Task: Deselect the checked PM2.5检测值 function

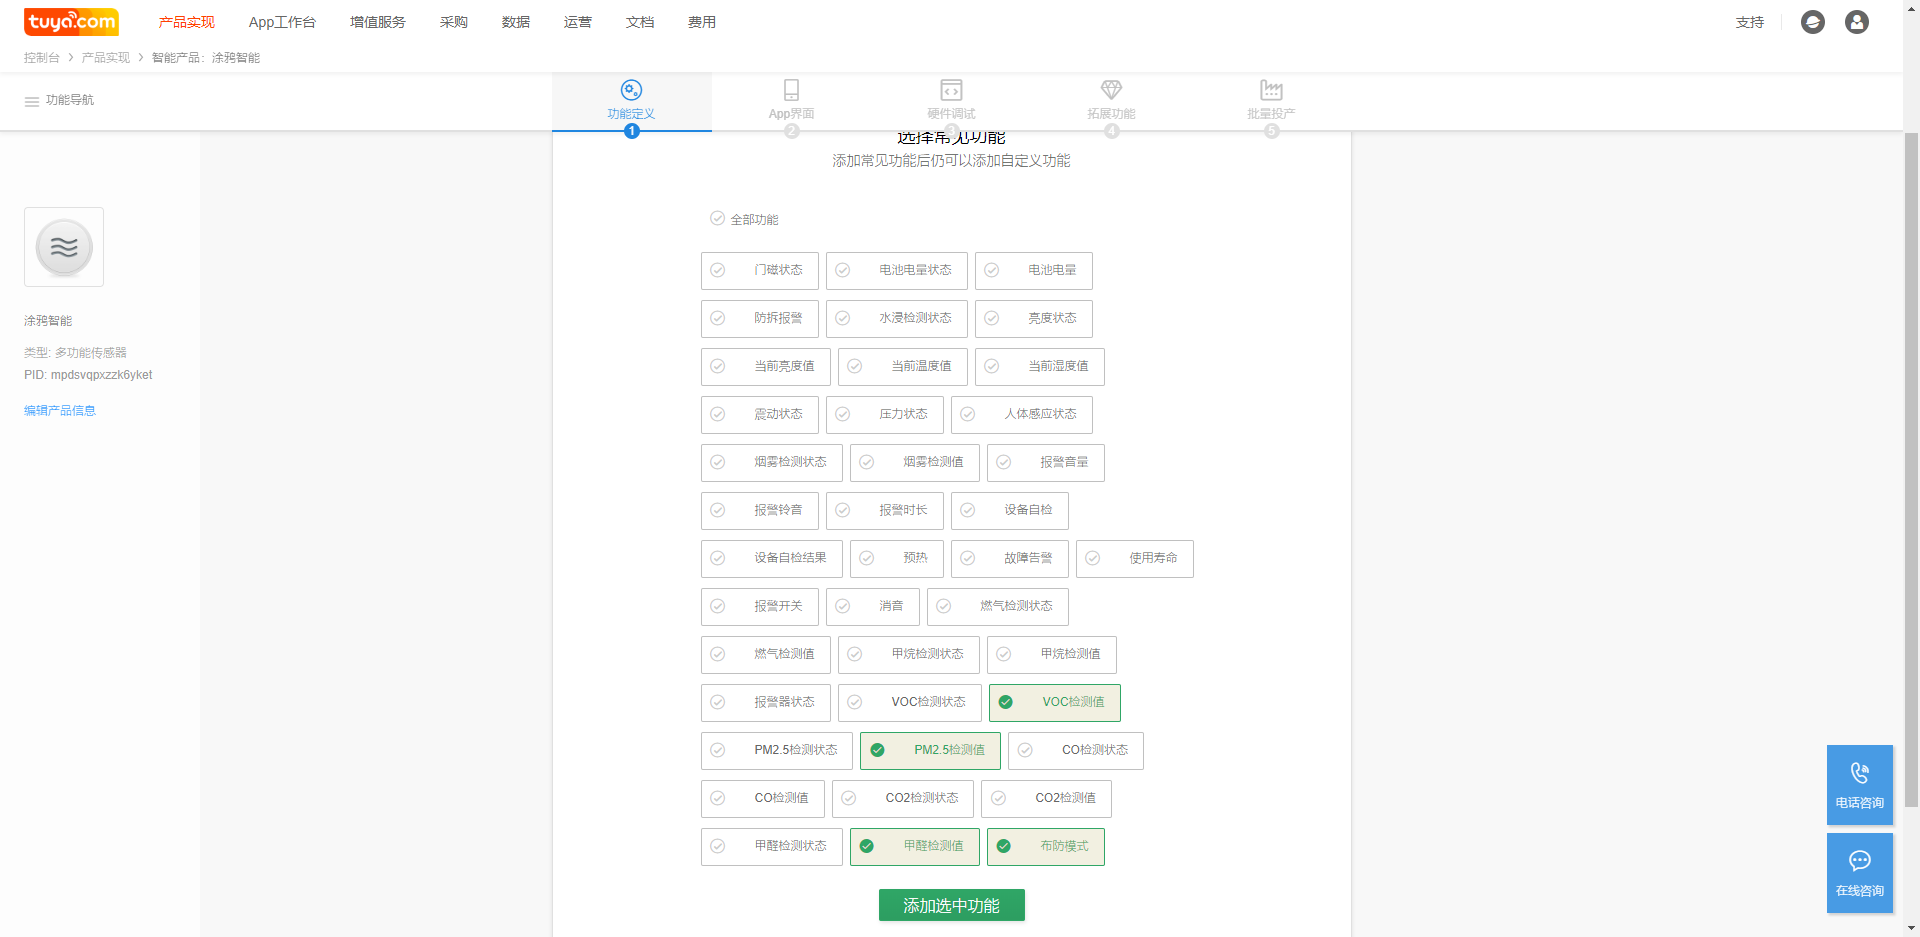Action: pyautogui.click(x=930, y=751)
